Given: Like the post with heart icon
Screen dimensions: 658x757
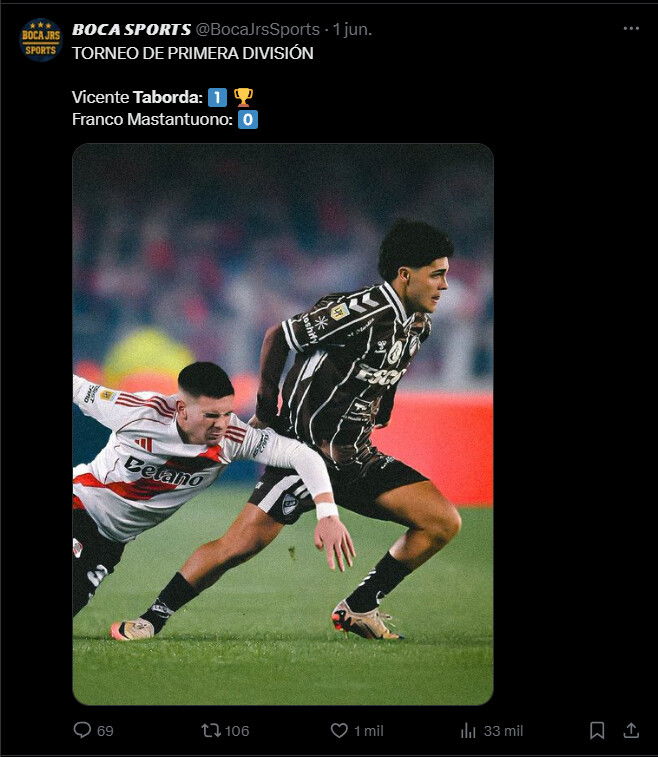Looking at the screenshot, I should pos(339,730).
